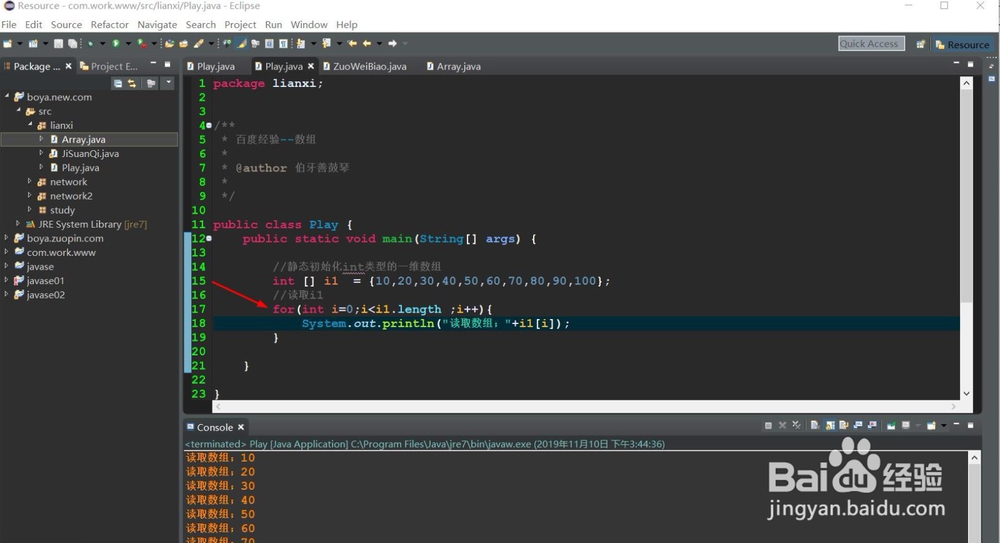This screenshot has width=1000, height=543.
Task: Collapse the boya.new.com project
Action: click(x=7, y=96)
